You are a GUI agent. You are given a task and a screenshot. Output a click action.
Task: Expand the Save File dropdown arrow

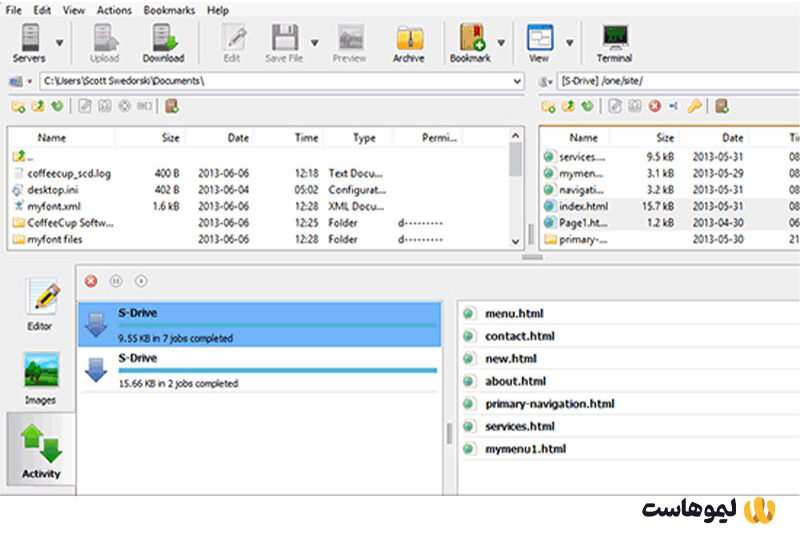click(315, 43)
